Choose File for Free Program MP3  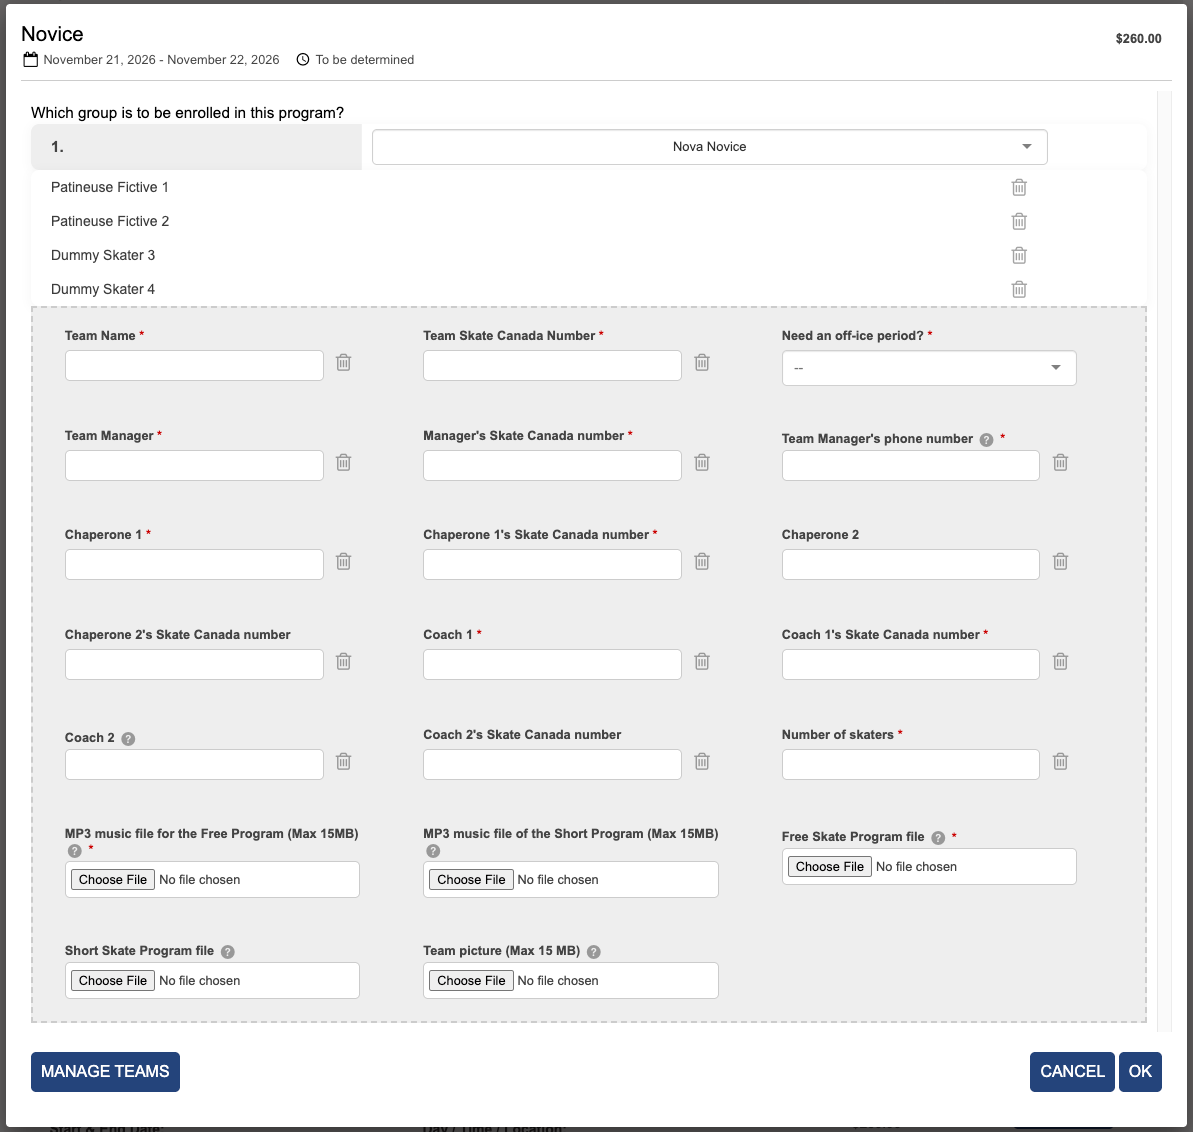pos(113,879)
